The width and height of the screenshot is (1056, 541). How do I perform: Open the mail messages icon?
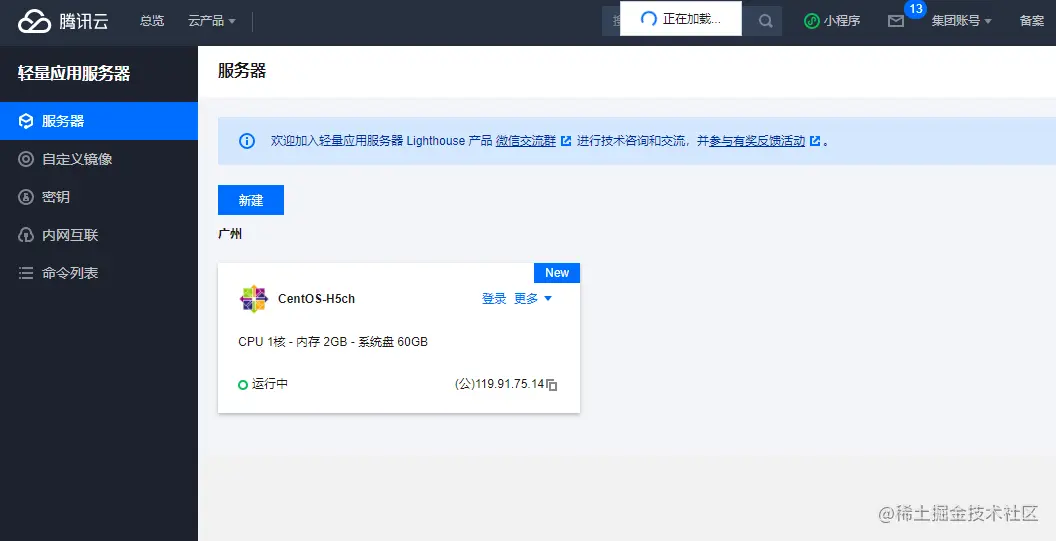pos(896,22)
